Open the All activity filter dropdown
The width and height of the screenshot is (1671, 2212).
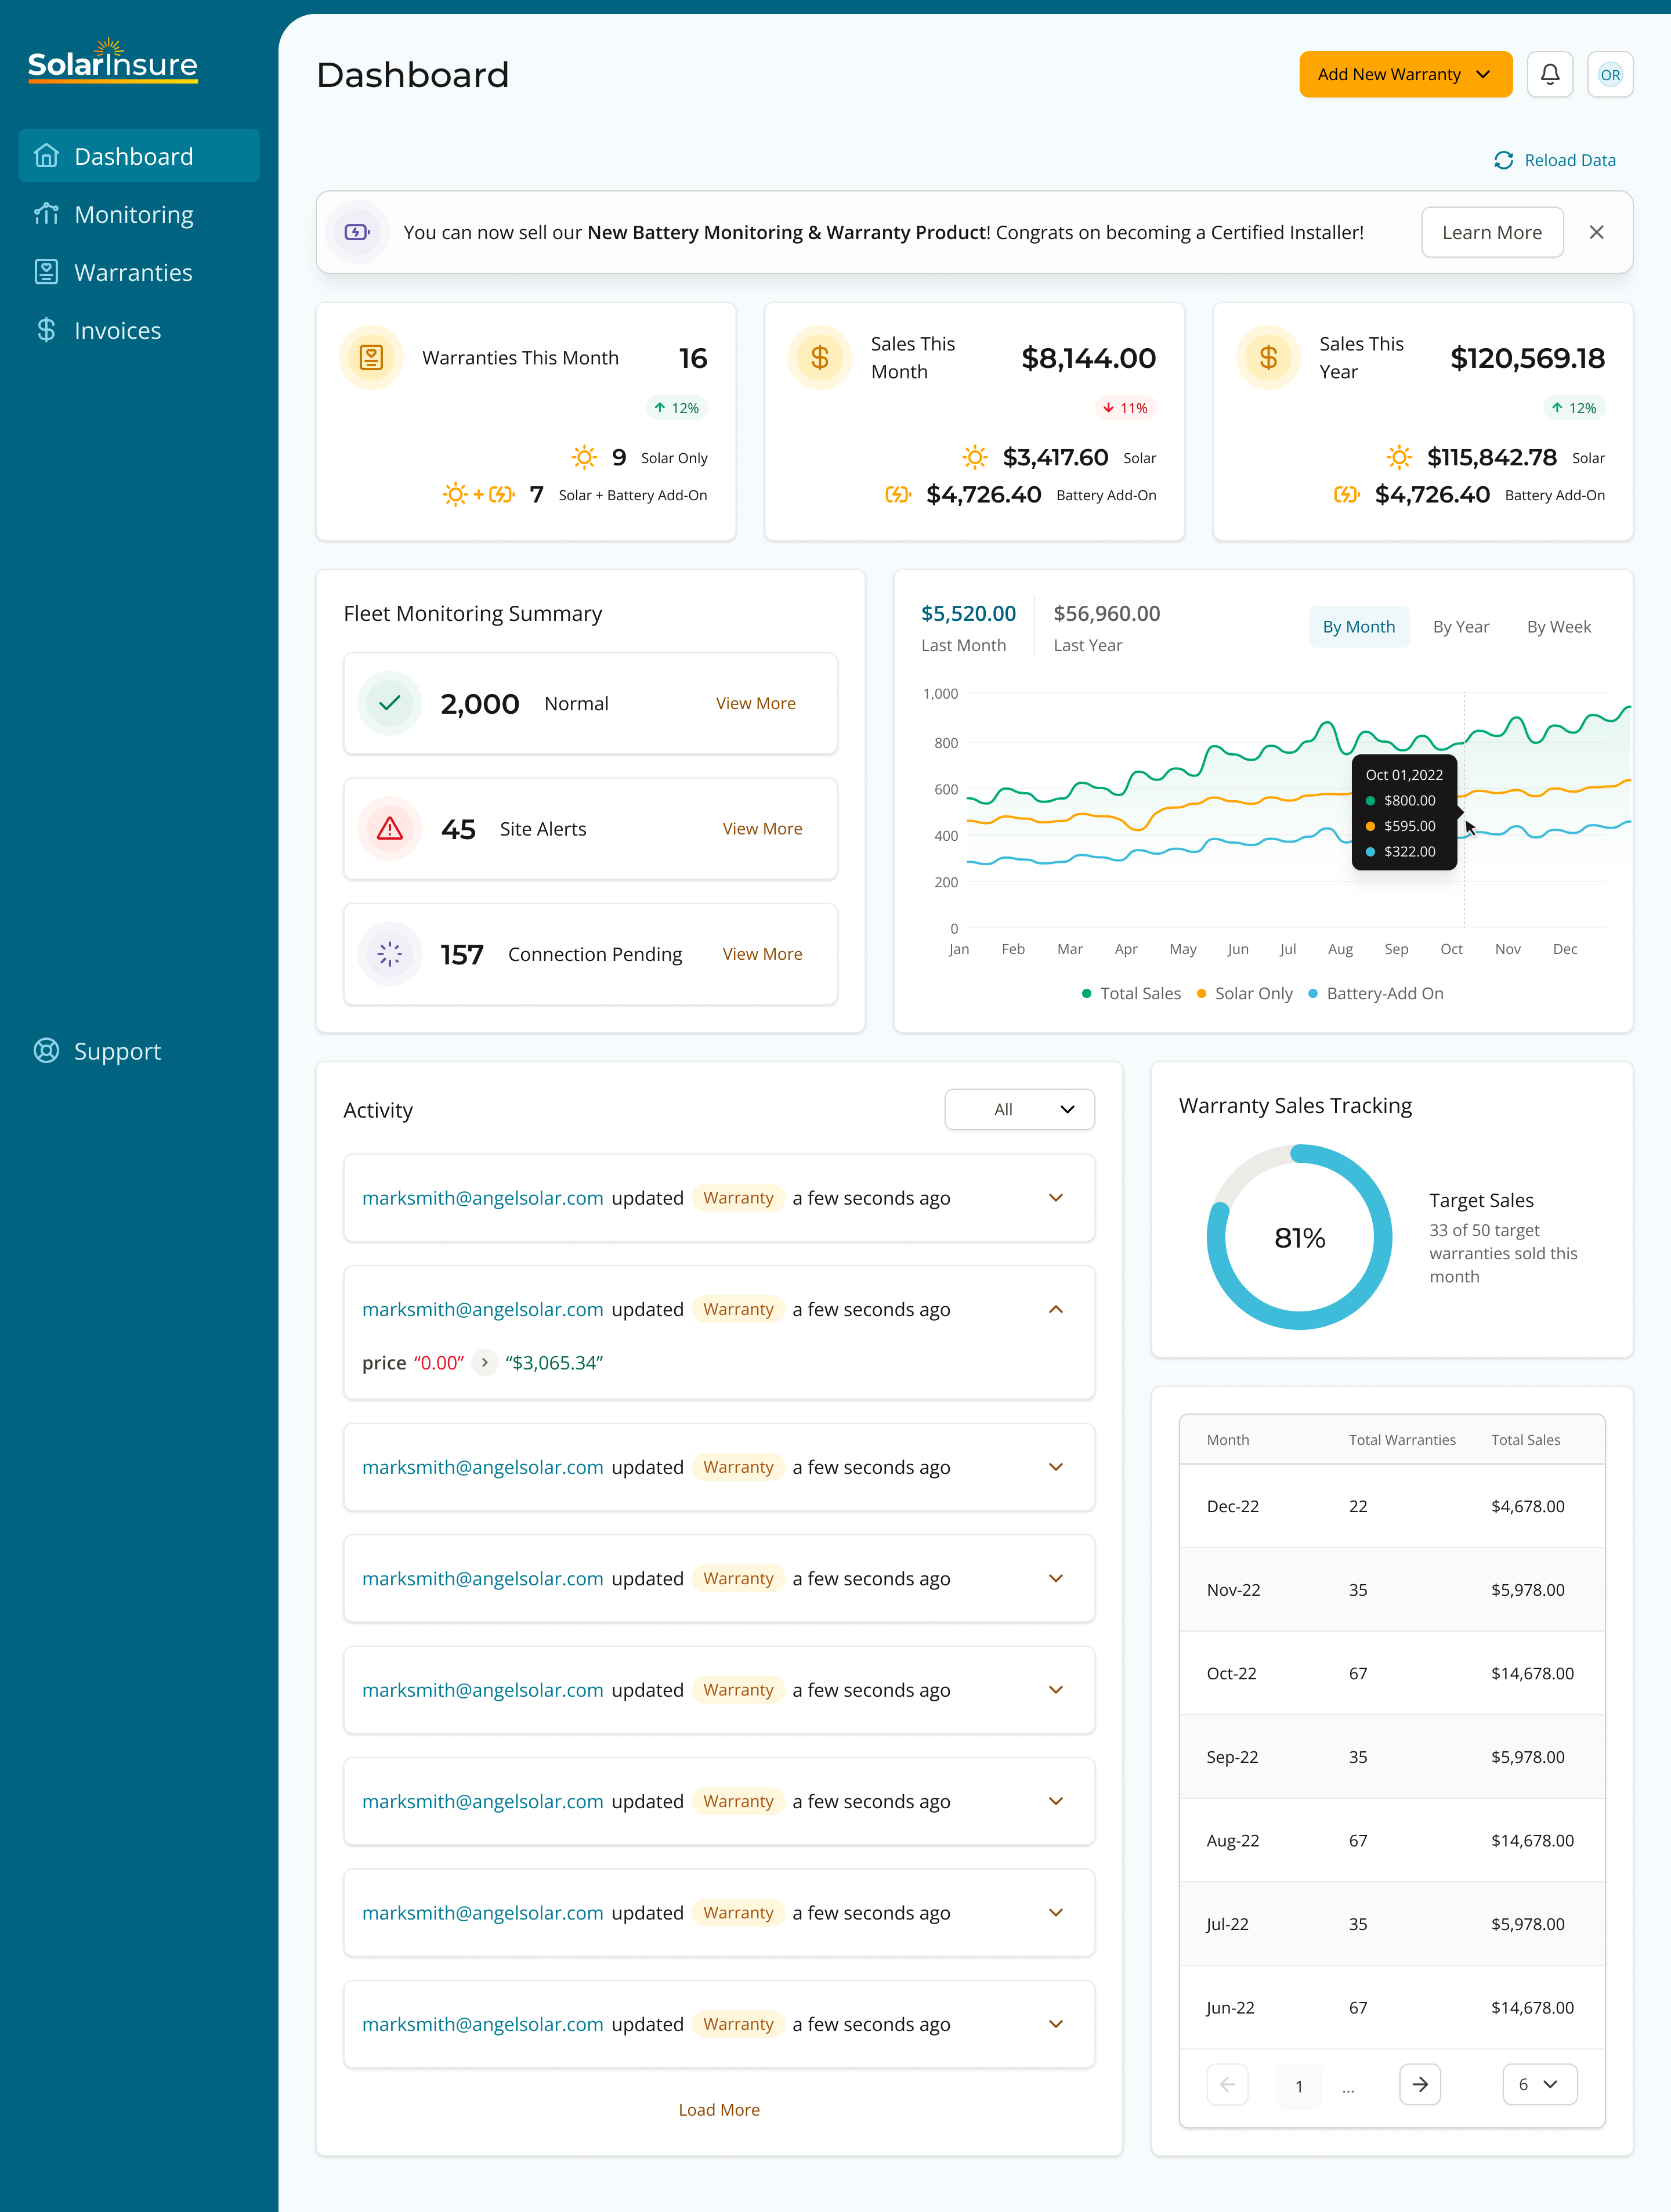coord(1019,1109)
